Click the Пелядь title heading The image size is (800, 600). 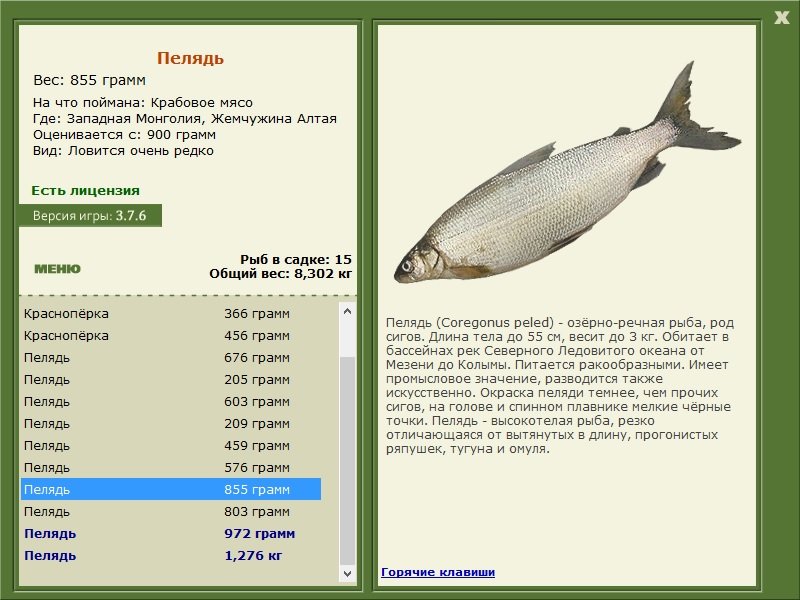pyautogui.click(x=190, y=58)
